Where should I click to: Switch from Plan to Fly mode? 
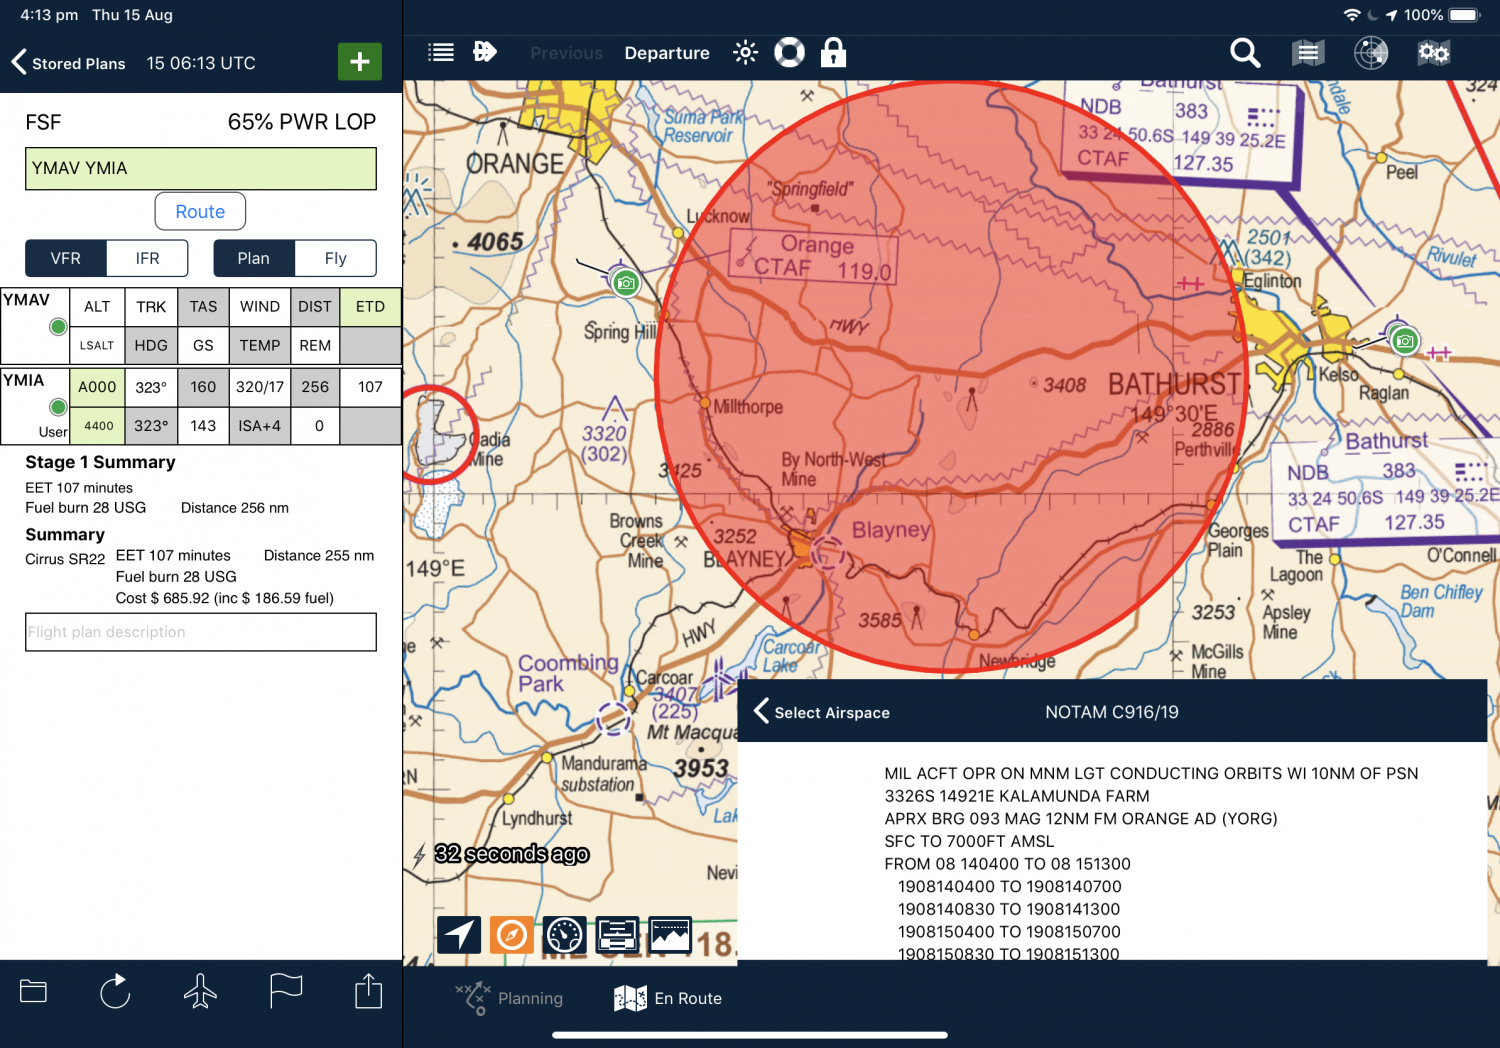335,258
